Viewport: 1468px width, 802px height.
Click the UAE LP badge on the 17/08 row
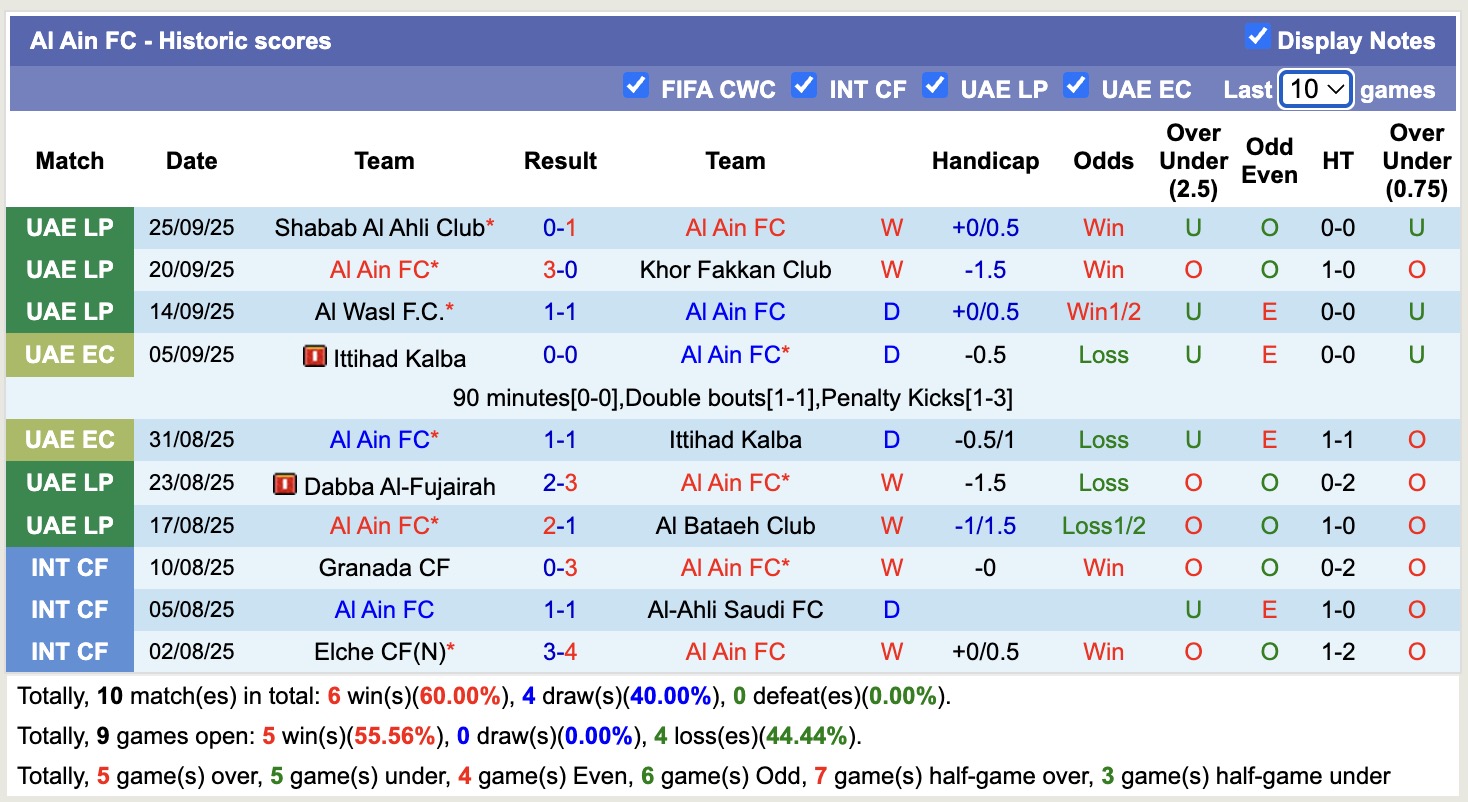(x=69, y=525)
